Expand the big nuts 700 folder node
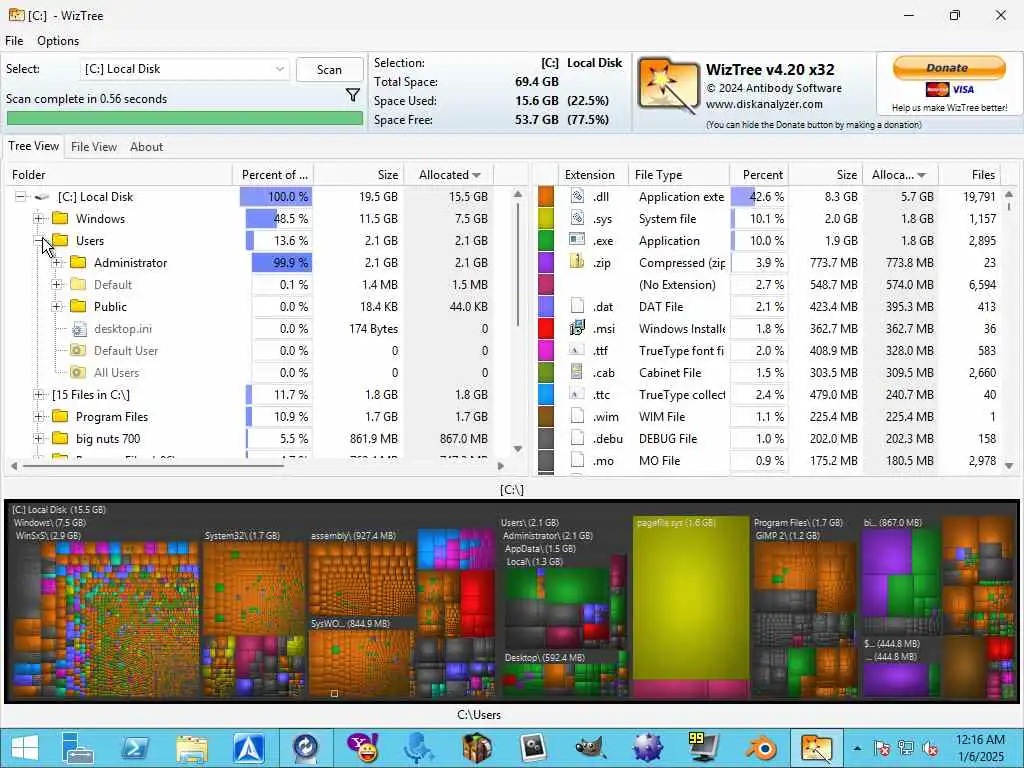 click(39, 438)
